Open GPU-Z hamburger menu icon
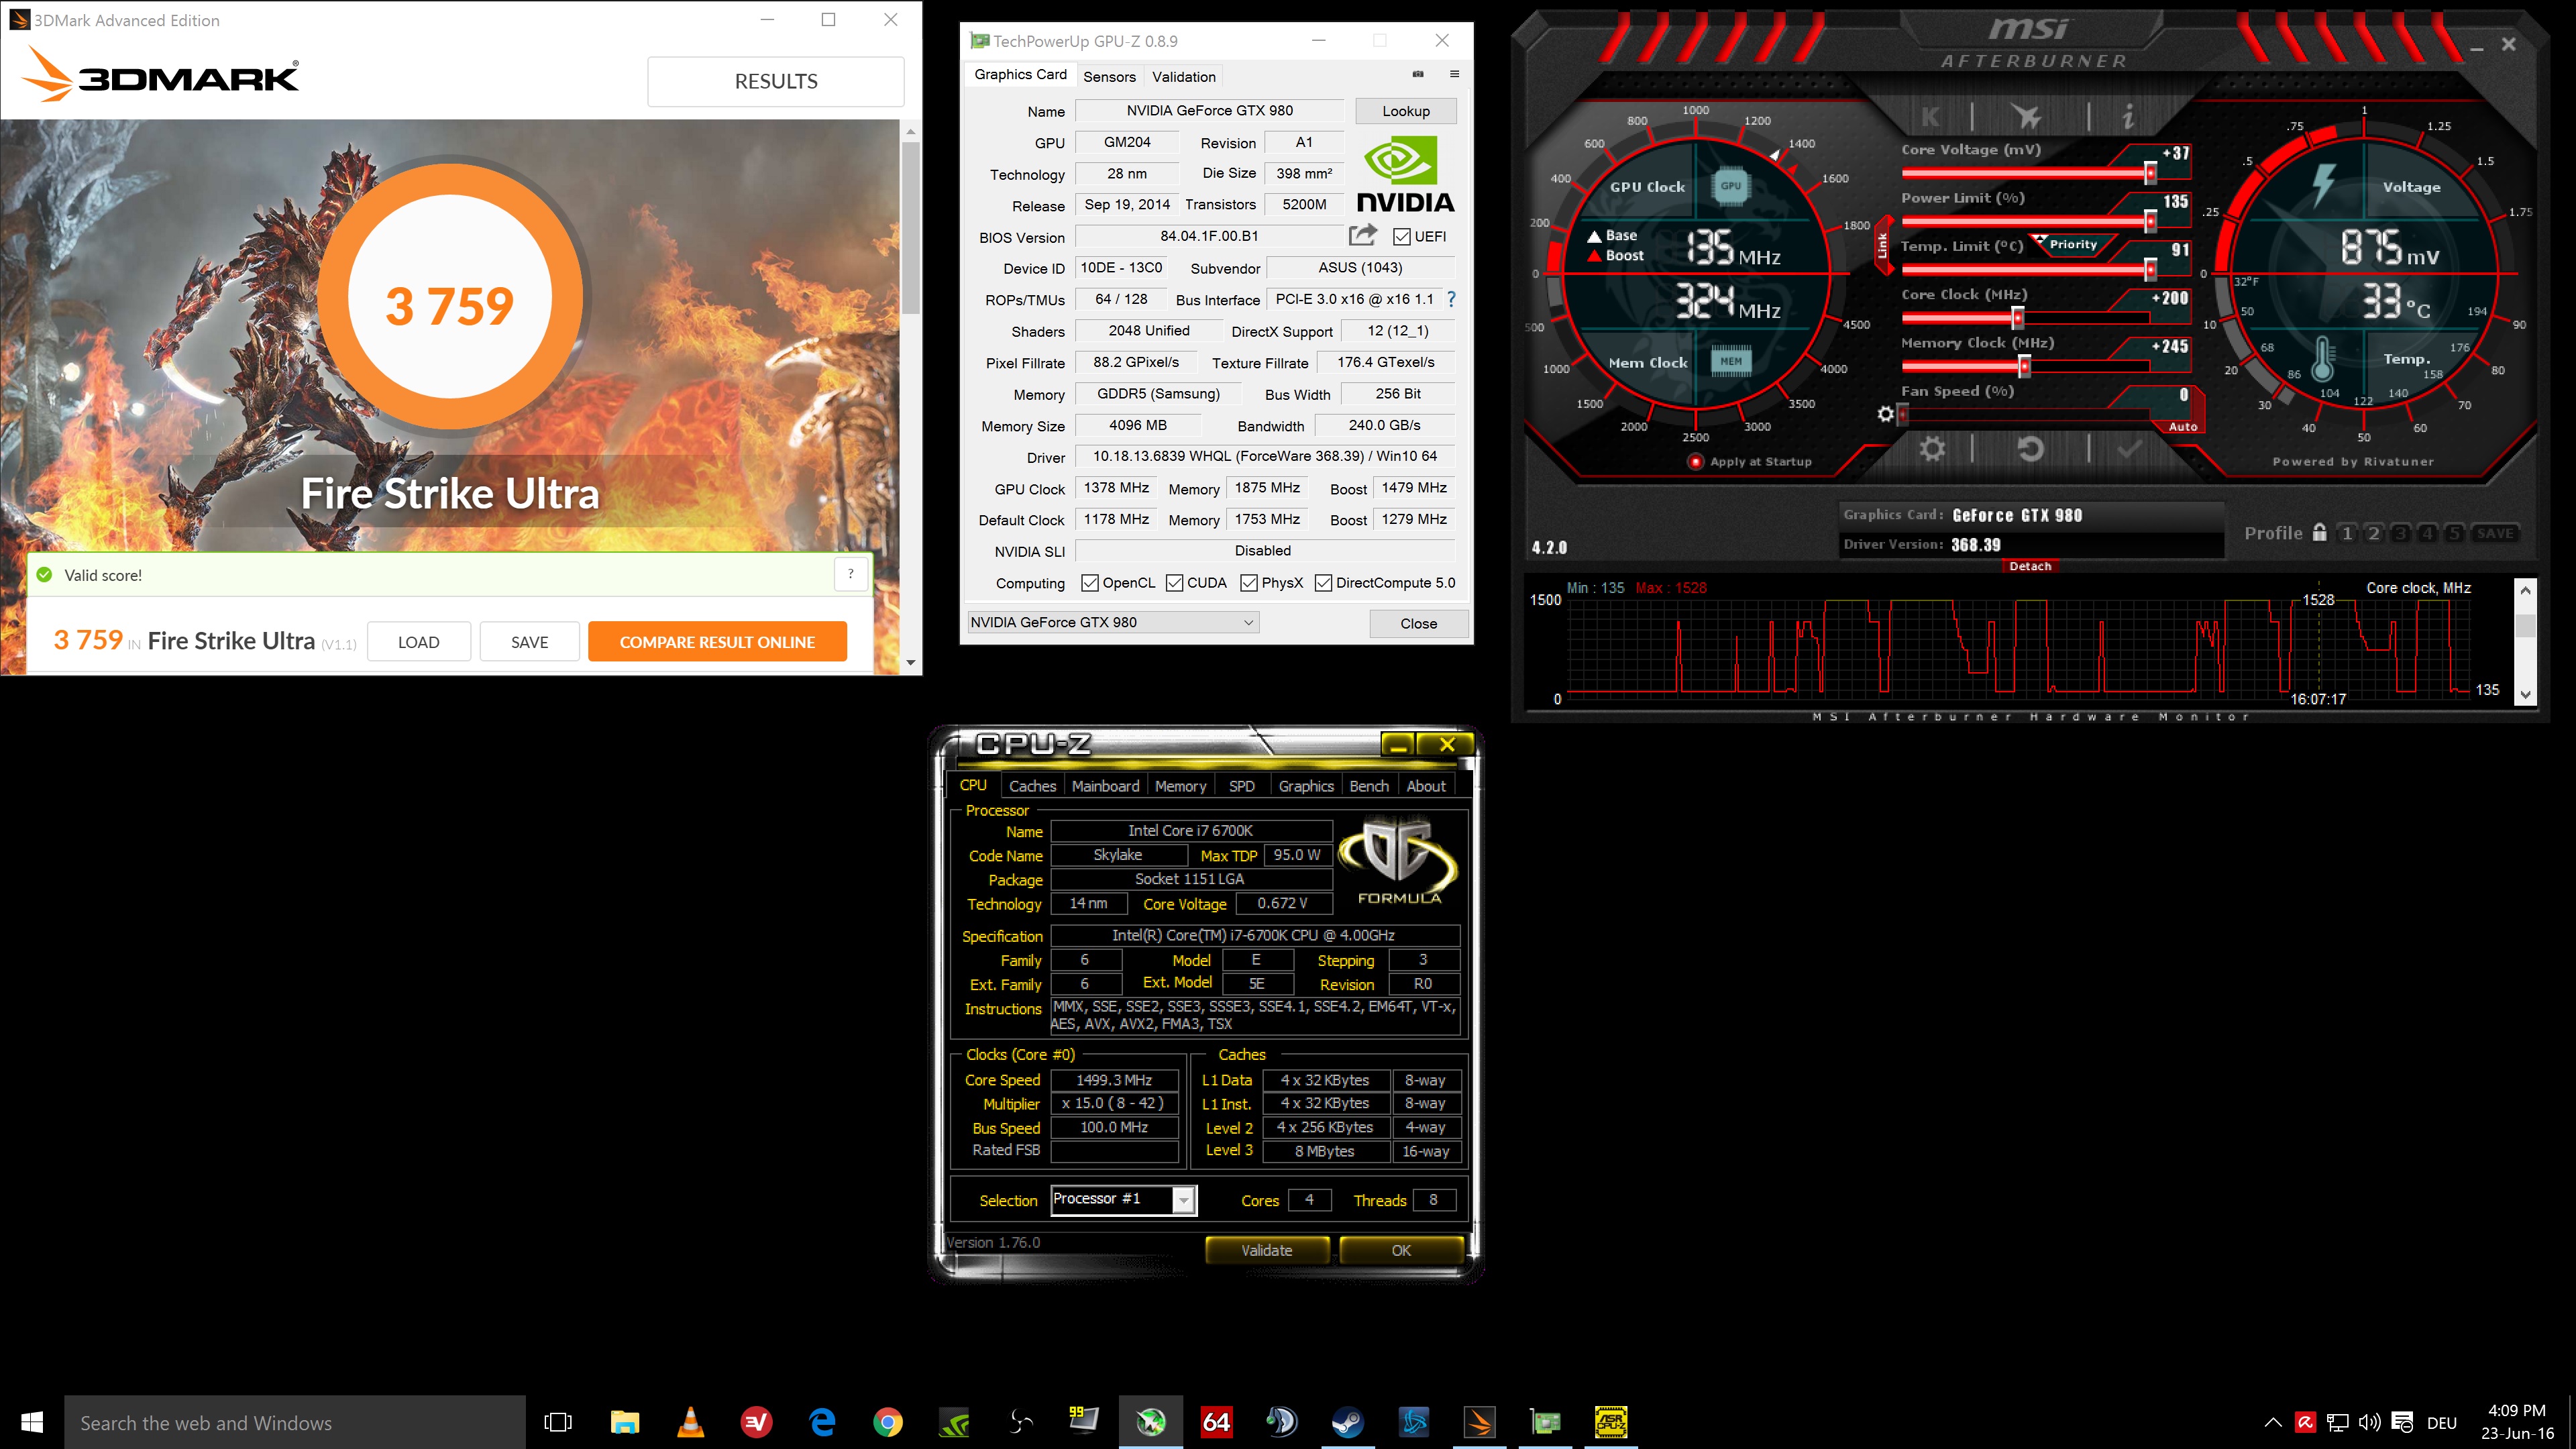Screen dimensions: 2576x1449 [x=1454, y=74]
